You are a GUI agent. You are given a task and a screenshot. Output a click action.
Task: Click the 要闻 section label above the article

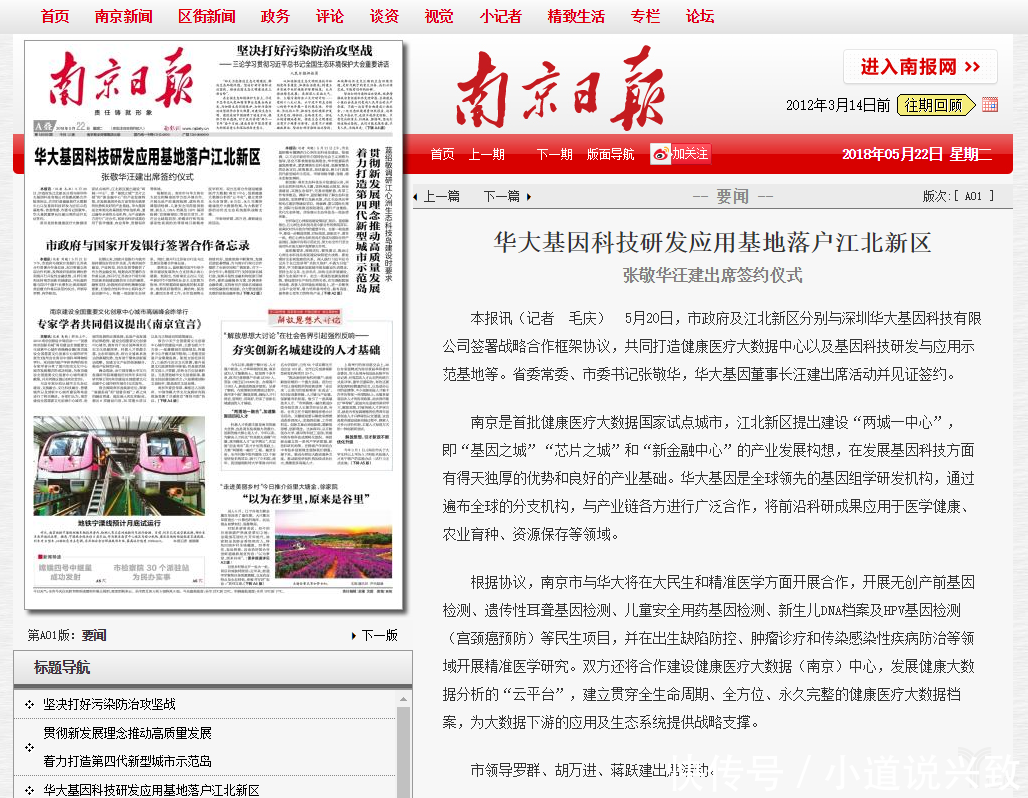(732, 197)
